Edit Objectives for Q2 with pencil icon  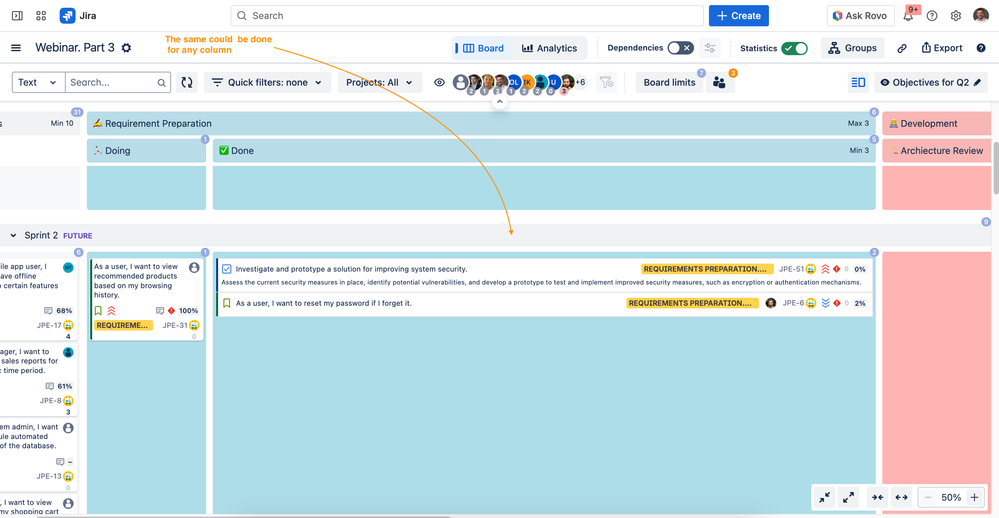click(x=977, y=82)
